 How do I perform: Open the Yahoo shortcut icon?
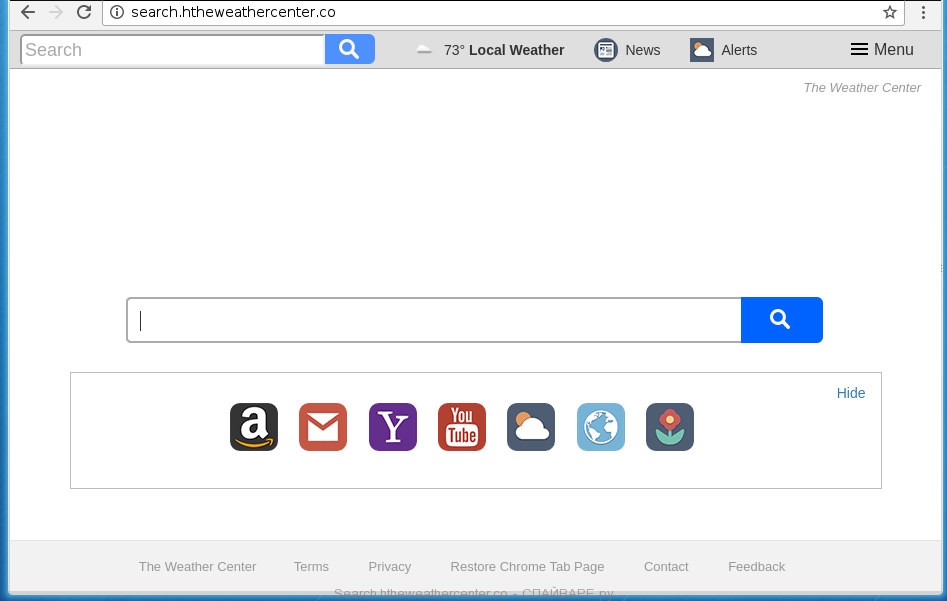pyautogui.click(x=393, y=427)
